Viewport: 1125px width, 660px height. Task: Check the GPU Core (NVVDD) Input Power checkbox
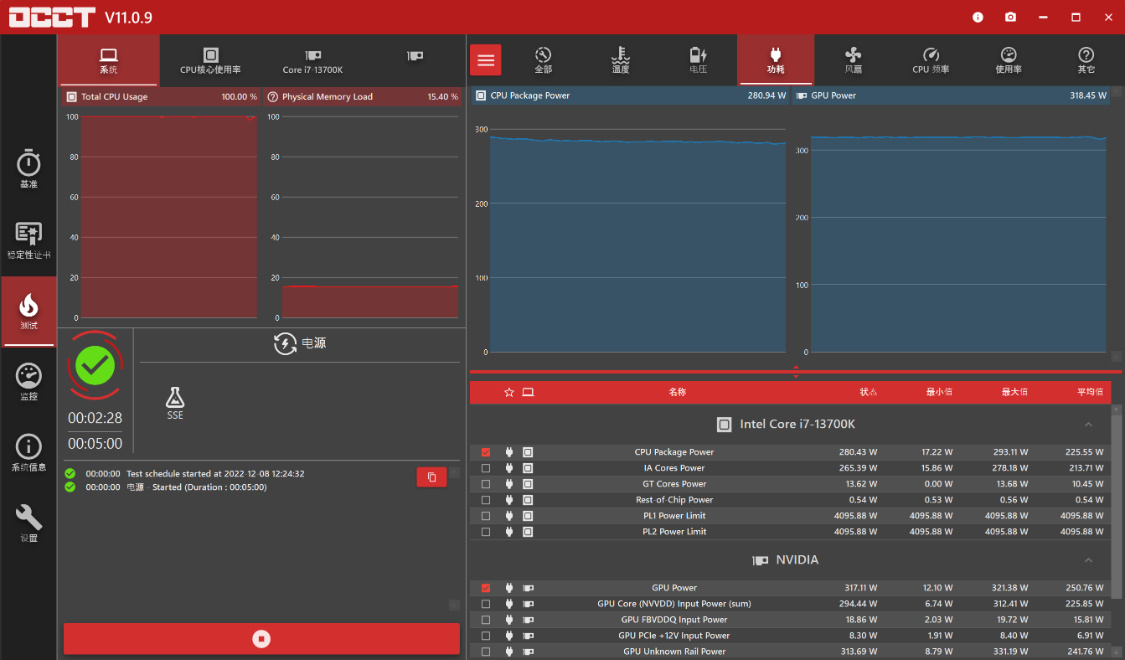click(x=486, y=604)
